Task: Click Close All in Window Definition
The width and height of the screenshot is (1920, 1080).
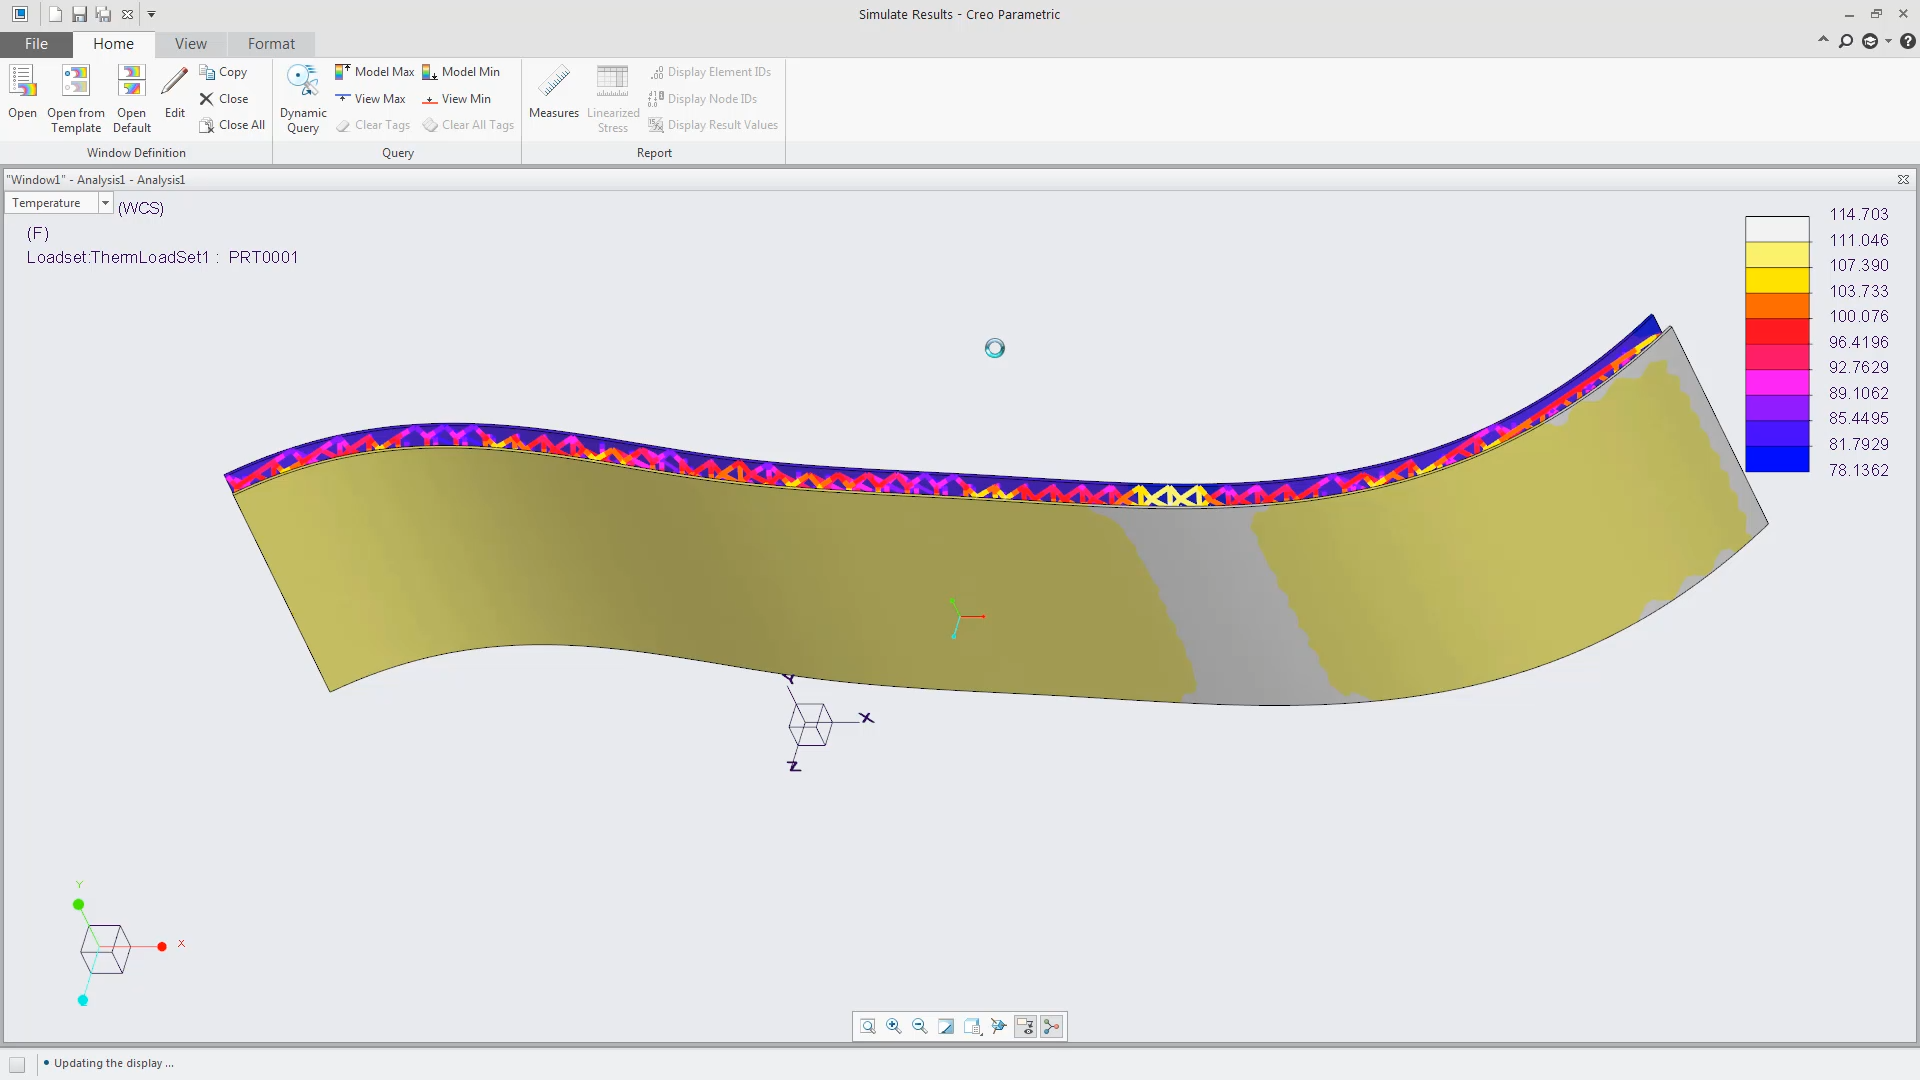Action: (x=231, y=124)
